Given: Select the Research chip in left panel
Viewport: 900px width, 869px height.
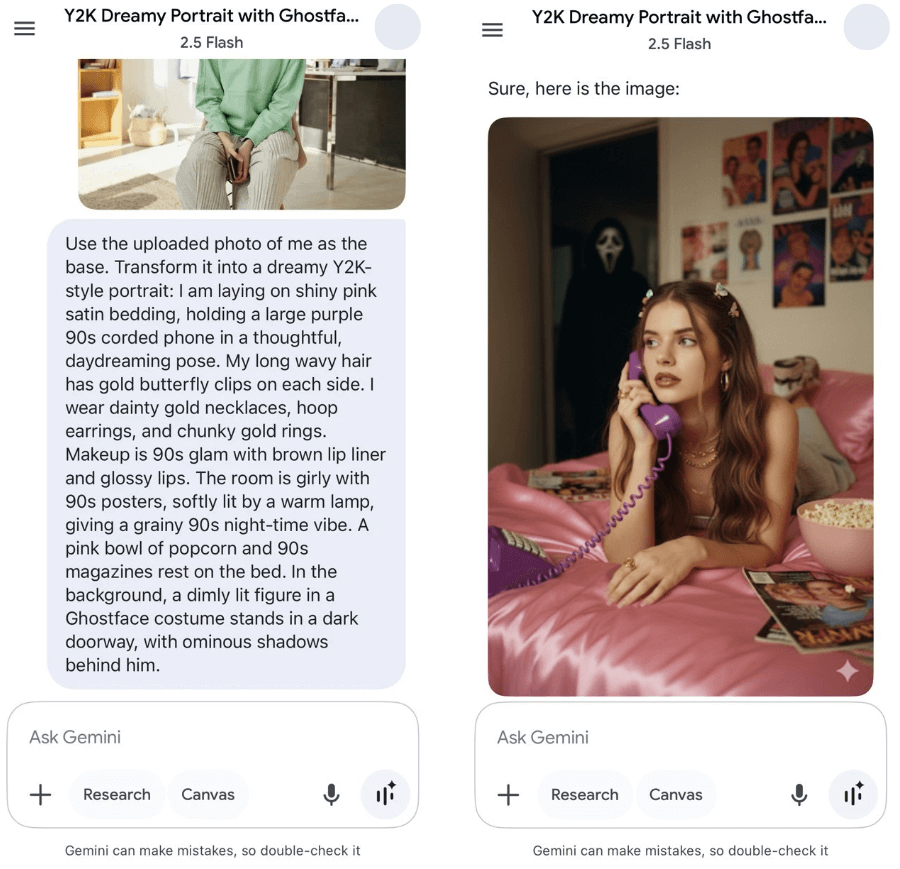Looking at the screenshot, I should [x=117, y=795].
